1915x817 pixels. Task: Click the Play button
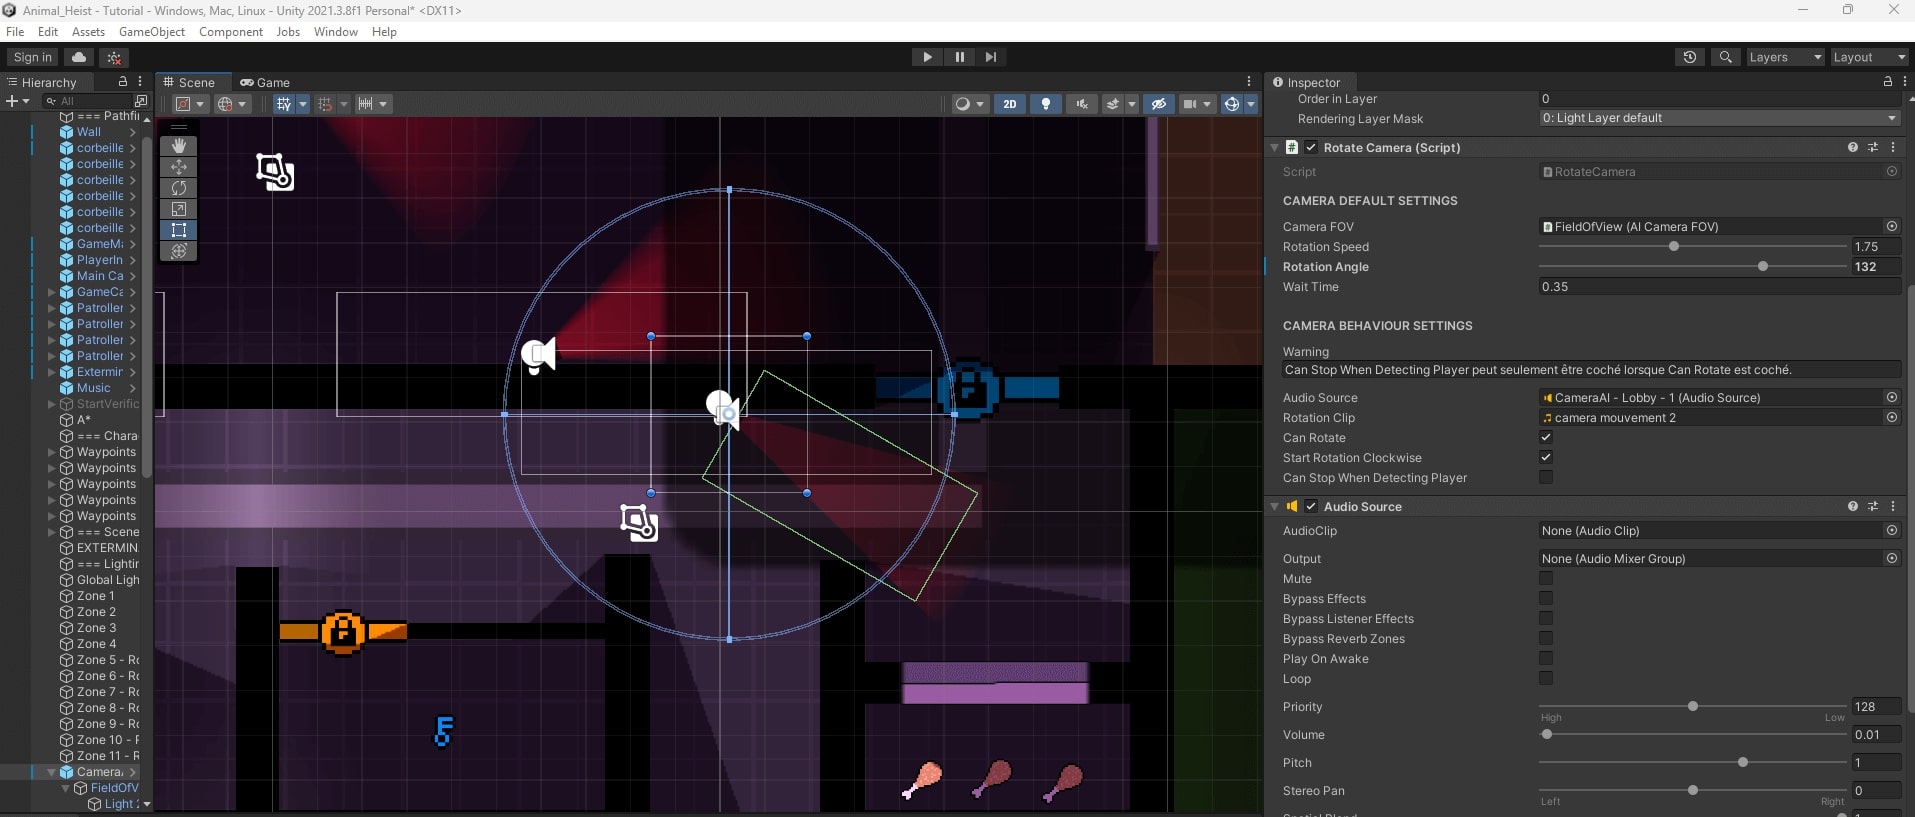[927, 57]
